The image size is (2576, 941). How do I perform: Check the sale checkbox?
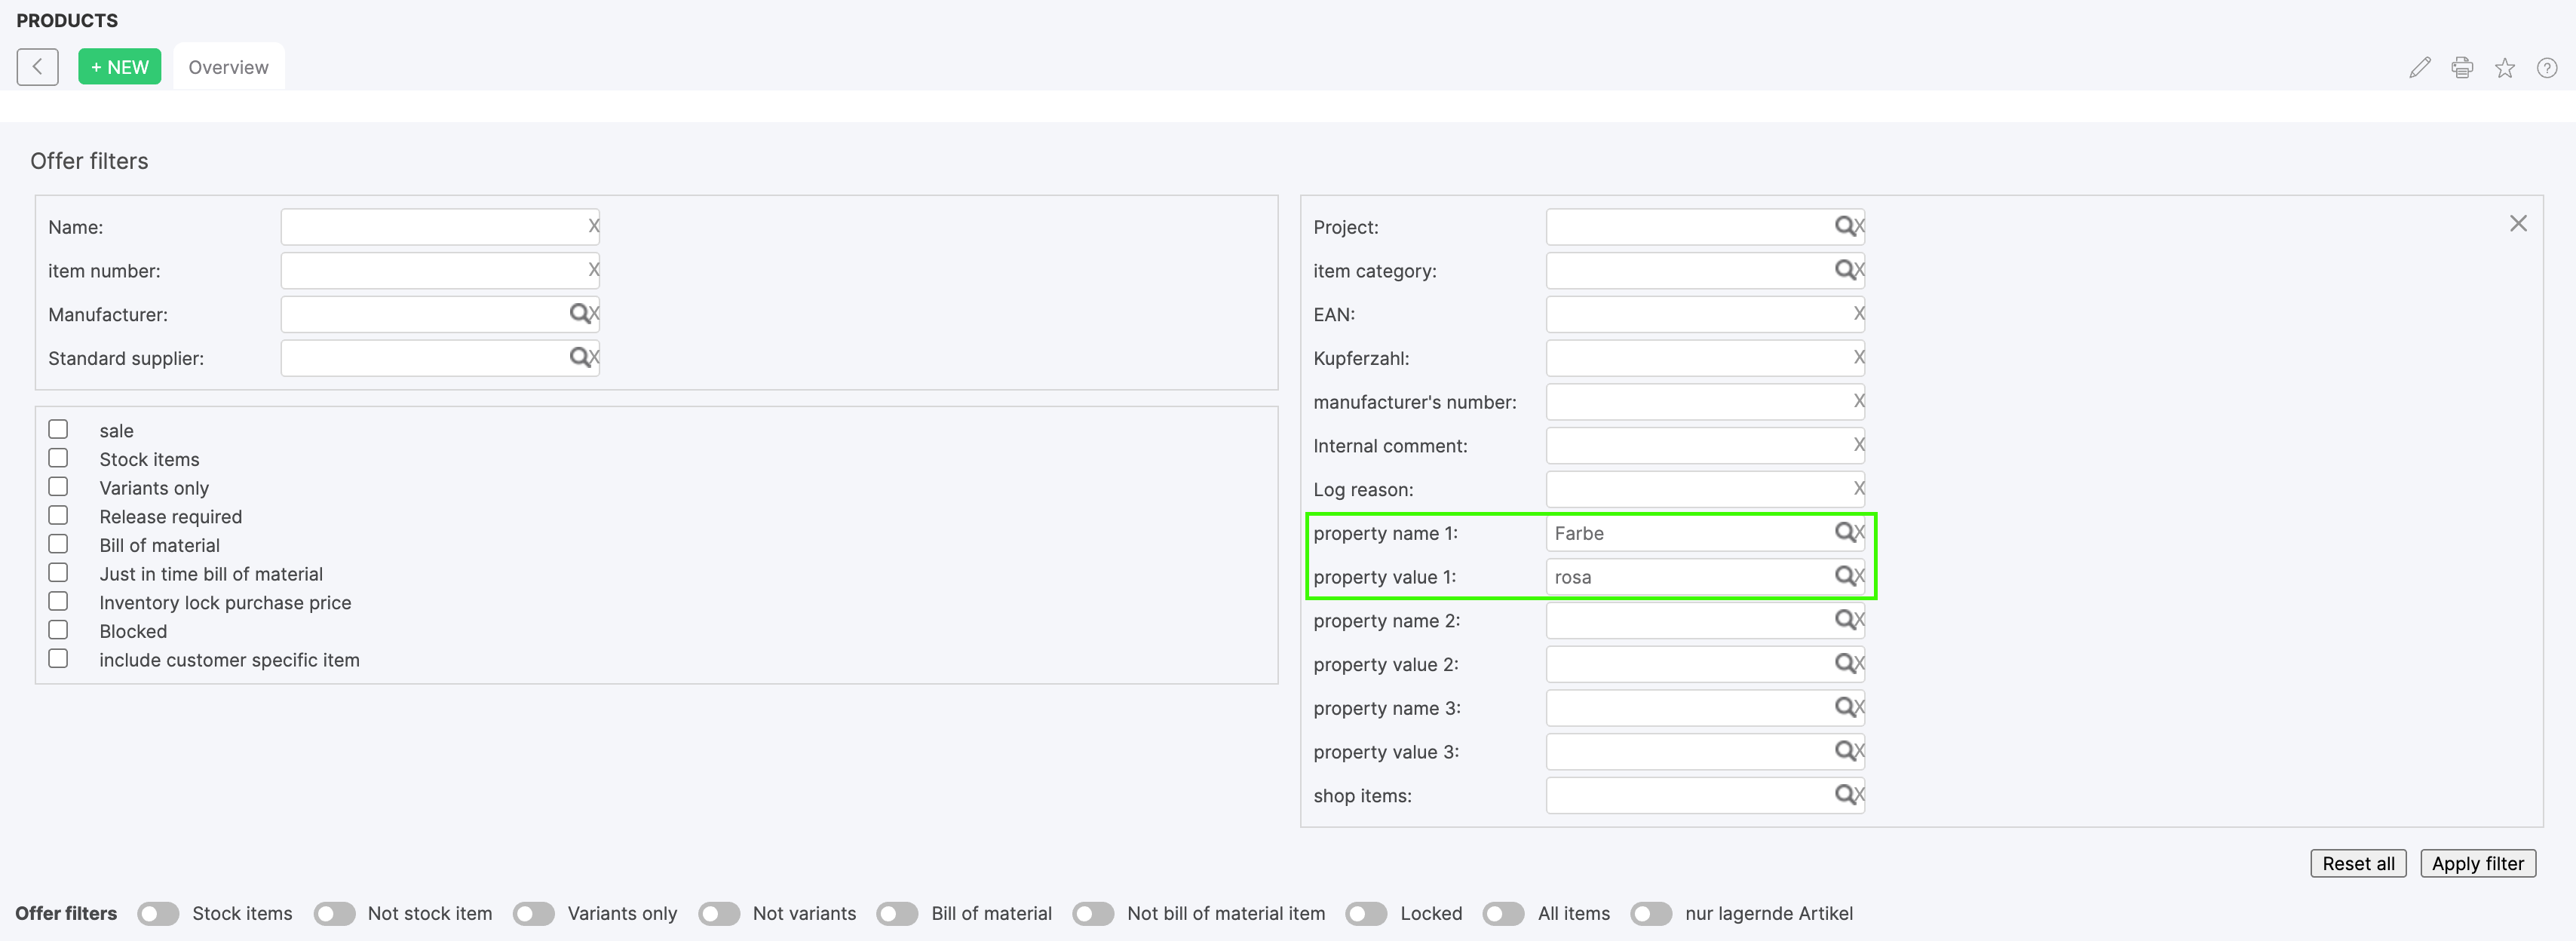[58, 429]
